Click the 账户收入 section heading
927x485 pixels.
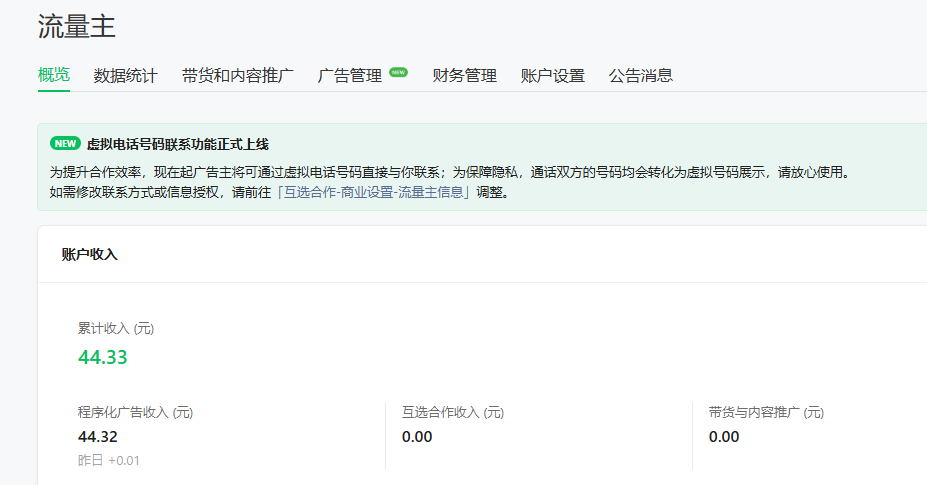click(x=90, y=254)
